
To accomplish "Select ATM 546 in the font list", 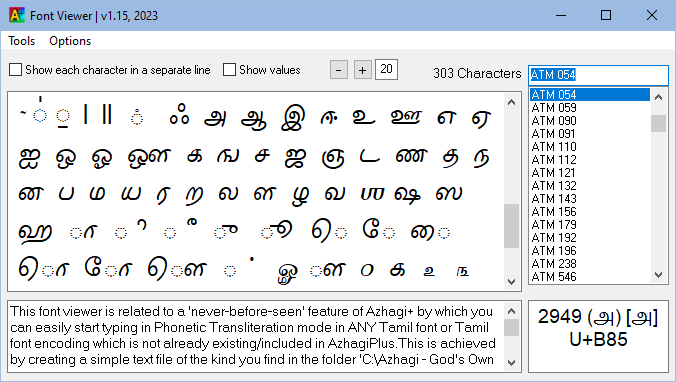I will coord(590,276).
